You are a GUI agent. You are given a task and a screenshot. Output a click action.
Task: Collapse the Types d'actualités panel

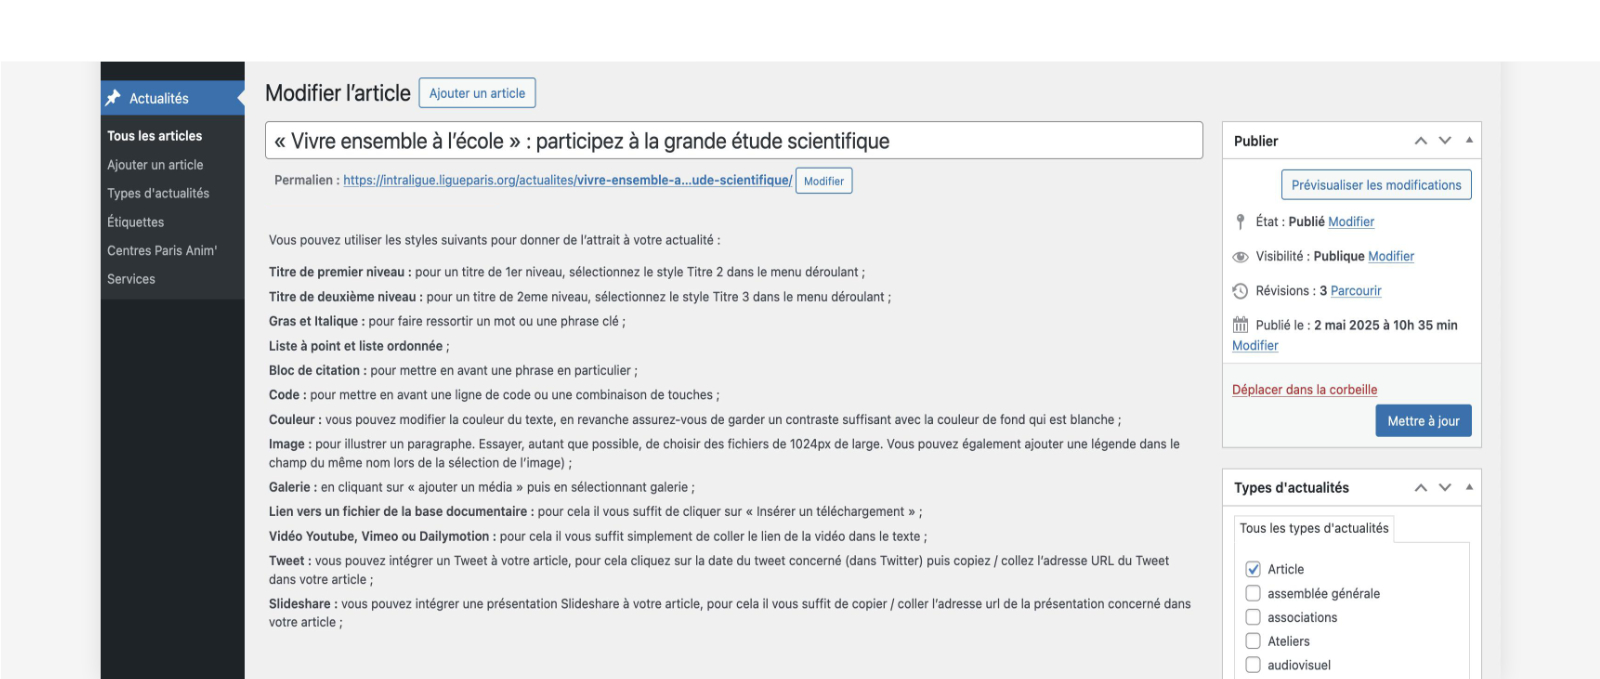(x=1469, y=488)
